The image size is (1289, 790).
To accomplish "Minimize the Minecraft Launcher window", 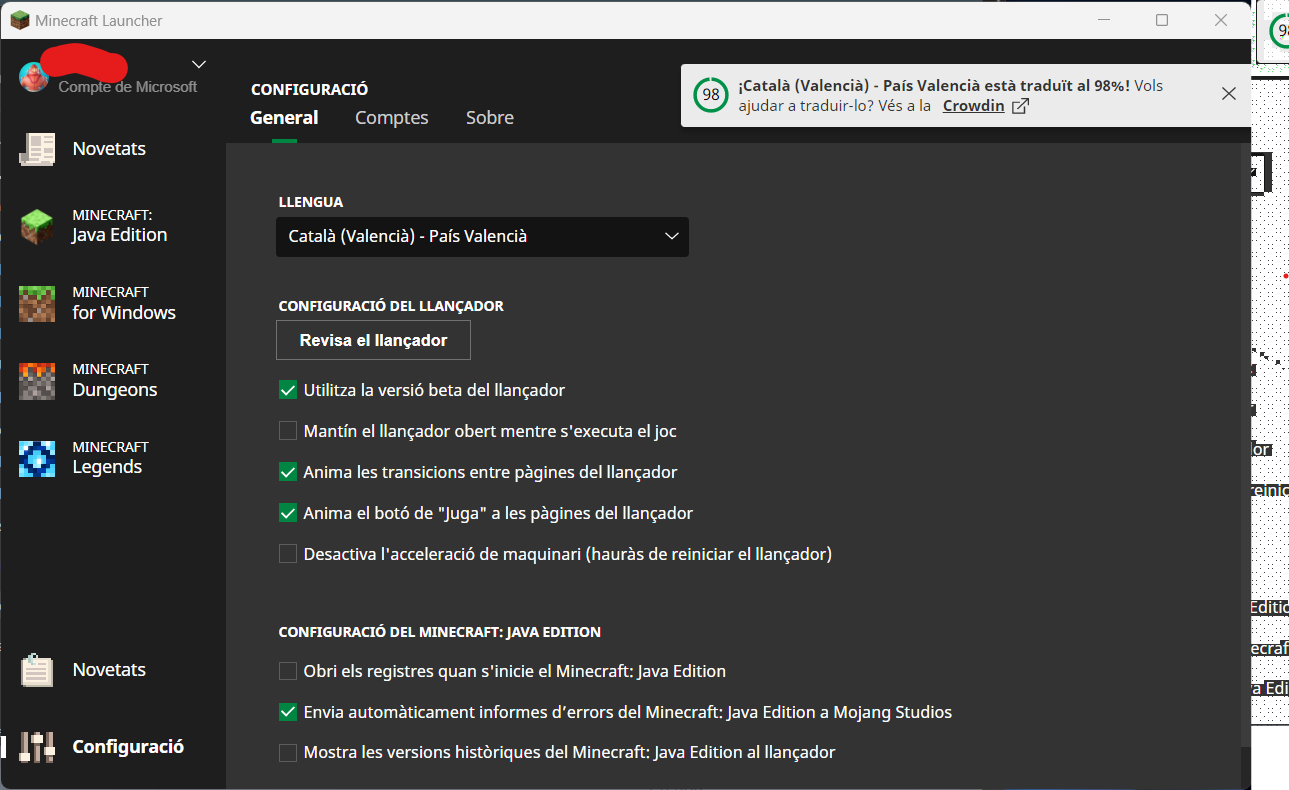I will click(1103, 20).
